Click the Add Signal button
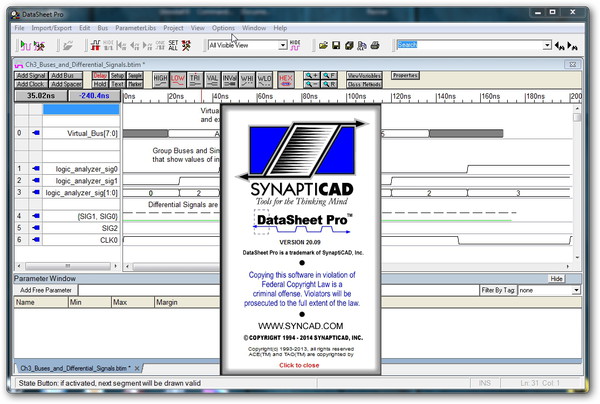The height and width of the screenshot is (404, 600). (31, 75)
